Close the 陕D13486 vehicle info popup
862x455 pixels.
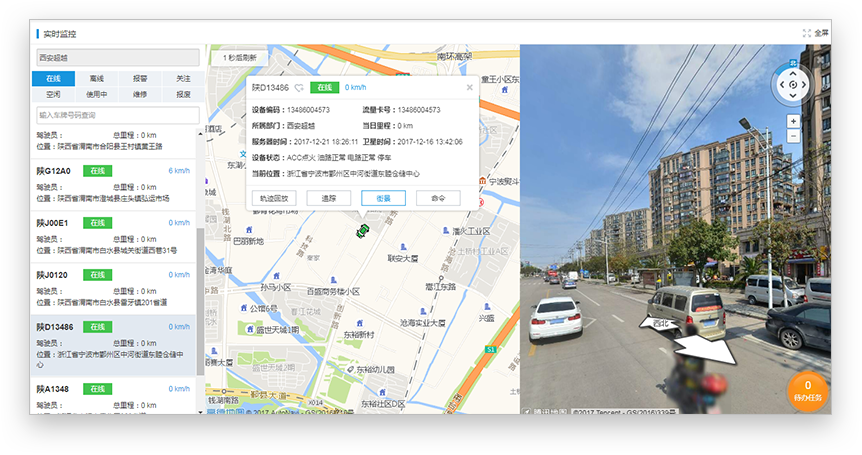[x=470, y=87]
